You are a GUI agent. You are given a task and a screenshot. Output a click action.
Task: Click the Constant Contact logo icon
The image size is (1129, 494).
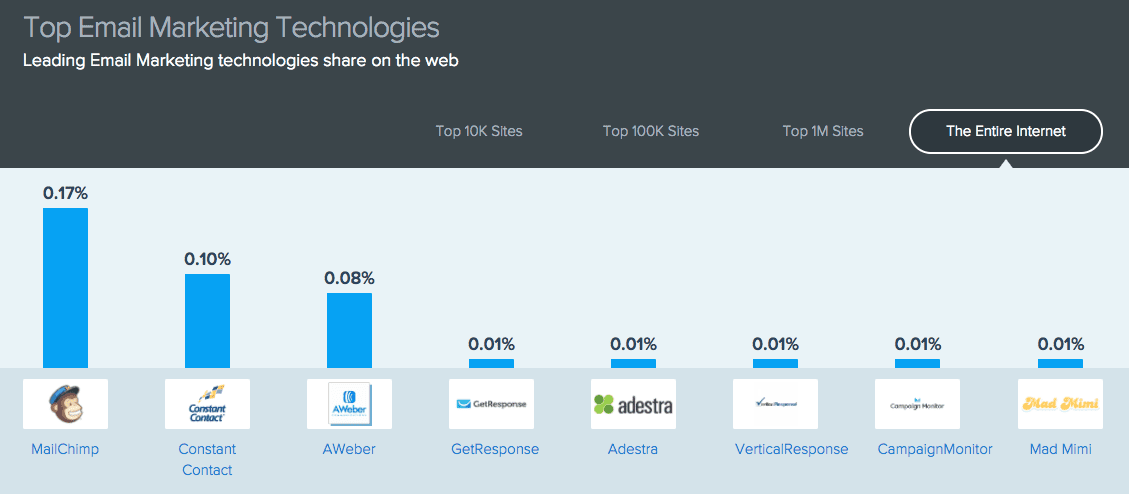pyautogui.click(x=207, y=404)
